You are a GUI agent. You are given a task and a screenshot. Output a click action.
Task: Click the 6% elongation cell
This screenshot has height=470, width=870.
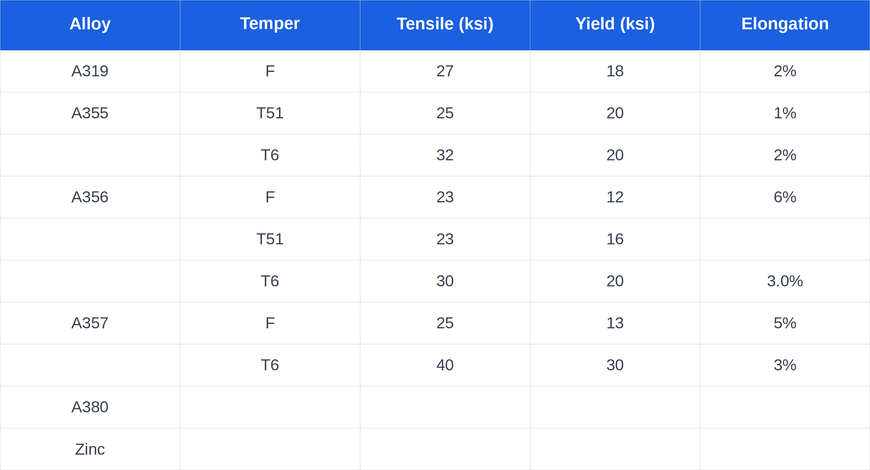[785, 197]
